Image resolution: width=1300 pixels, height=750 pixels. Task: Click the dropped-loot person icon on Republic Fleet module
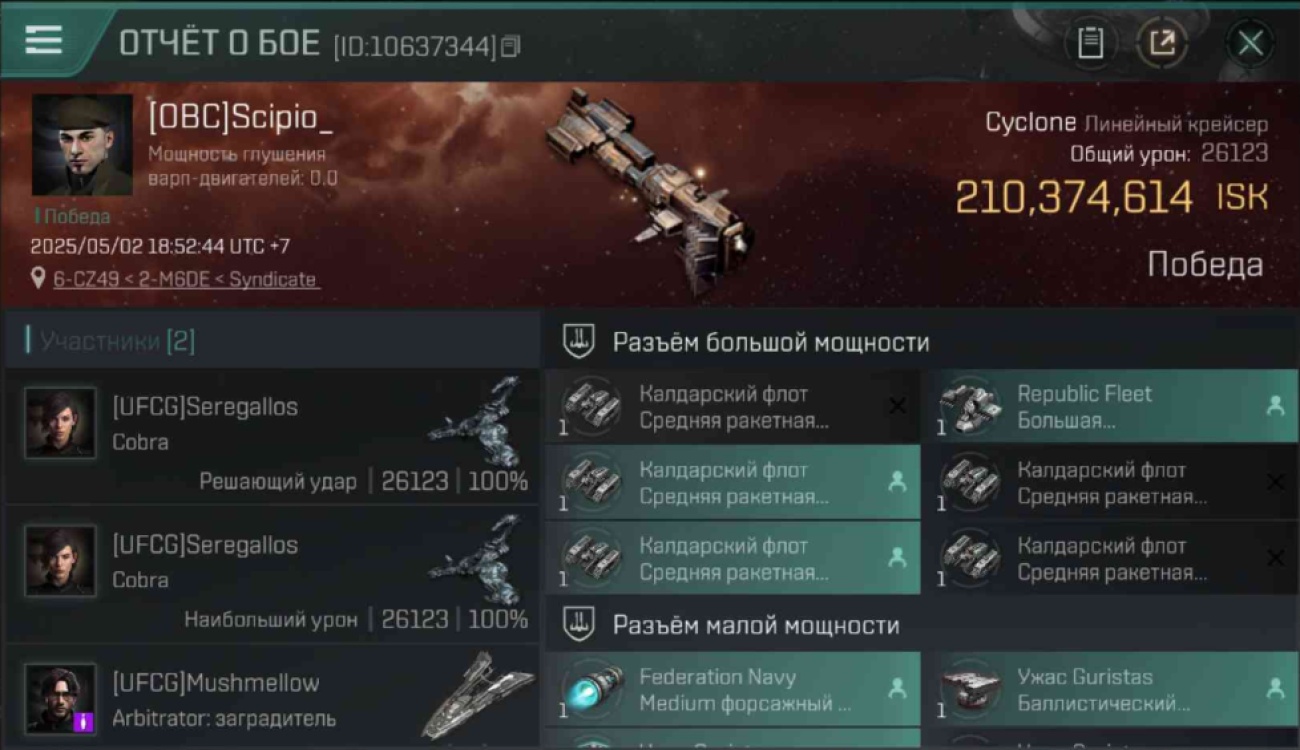1275,406
